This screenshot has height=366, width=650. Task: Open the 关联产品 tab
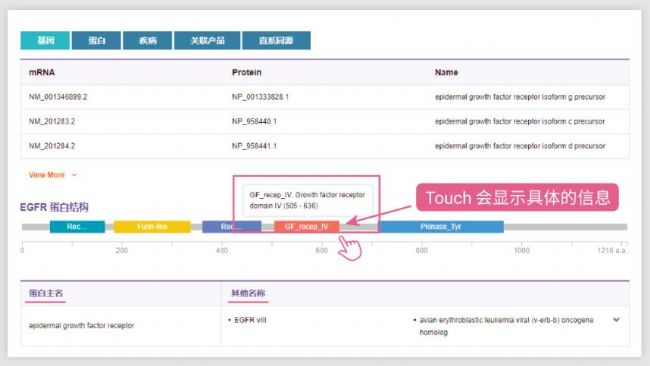[207, 41]
